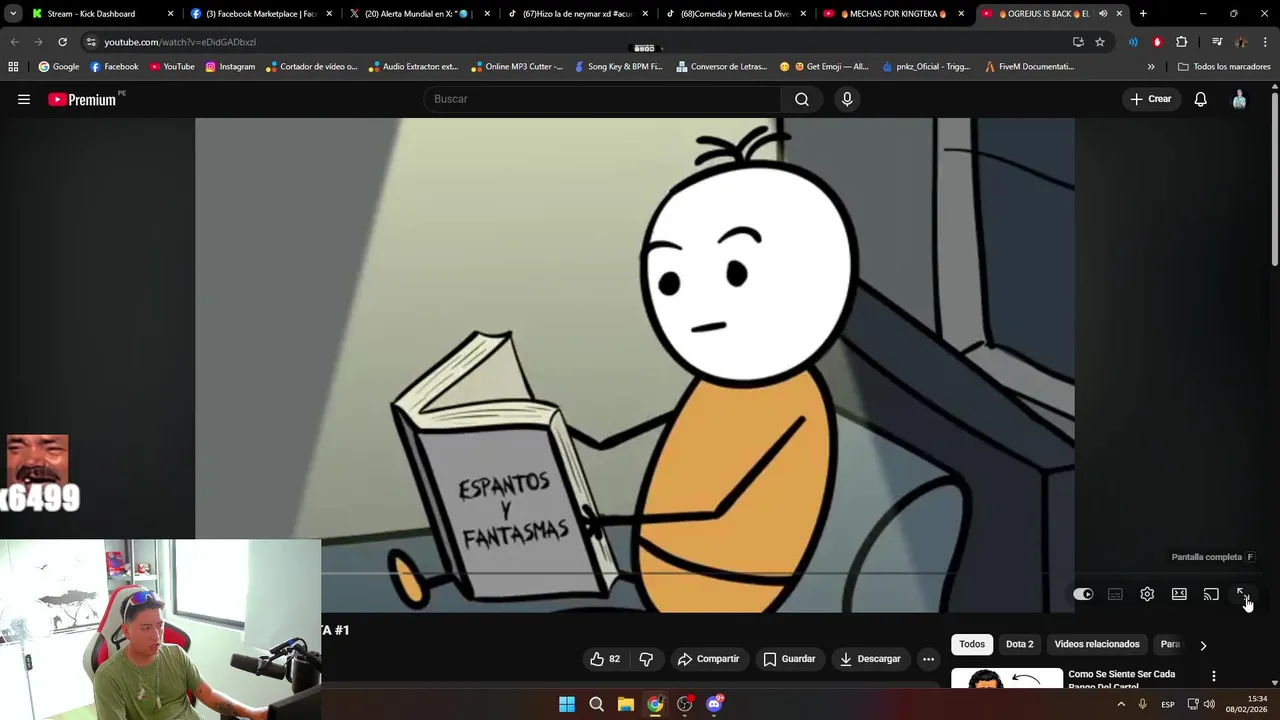The height and width of the screenshot is (720, 1280).
Task: Open Online MP3 Cutter bookmark
Action: (517, 67)
